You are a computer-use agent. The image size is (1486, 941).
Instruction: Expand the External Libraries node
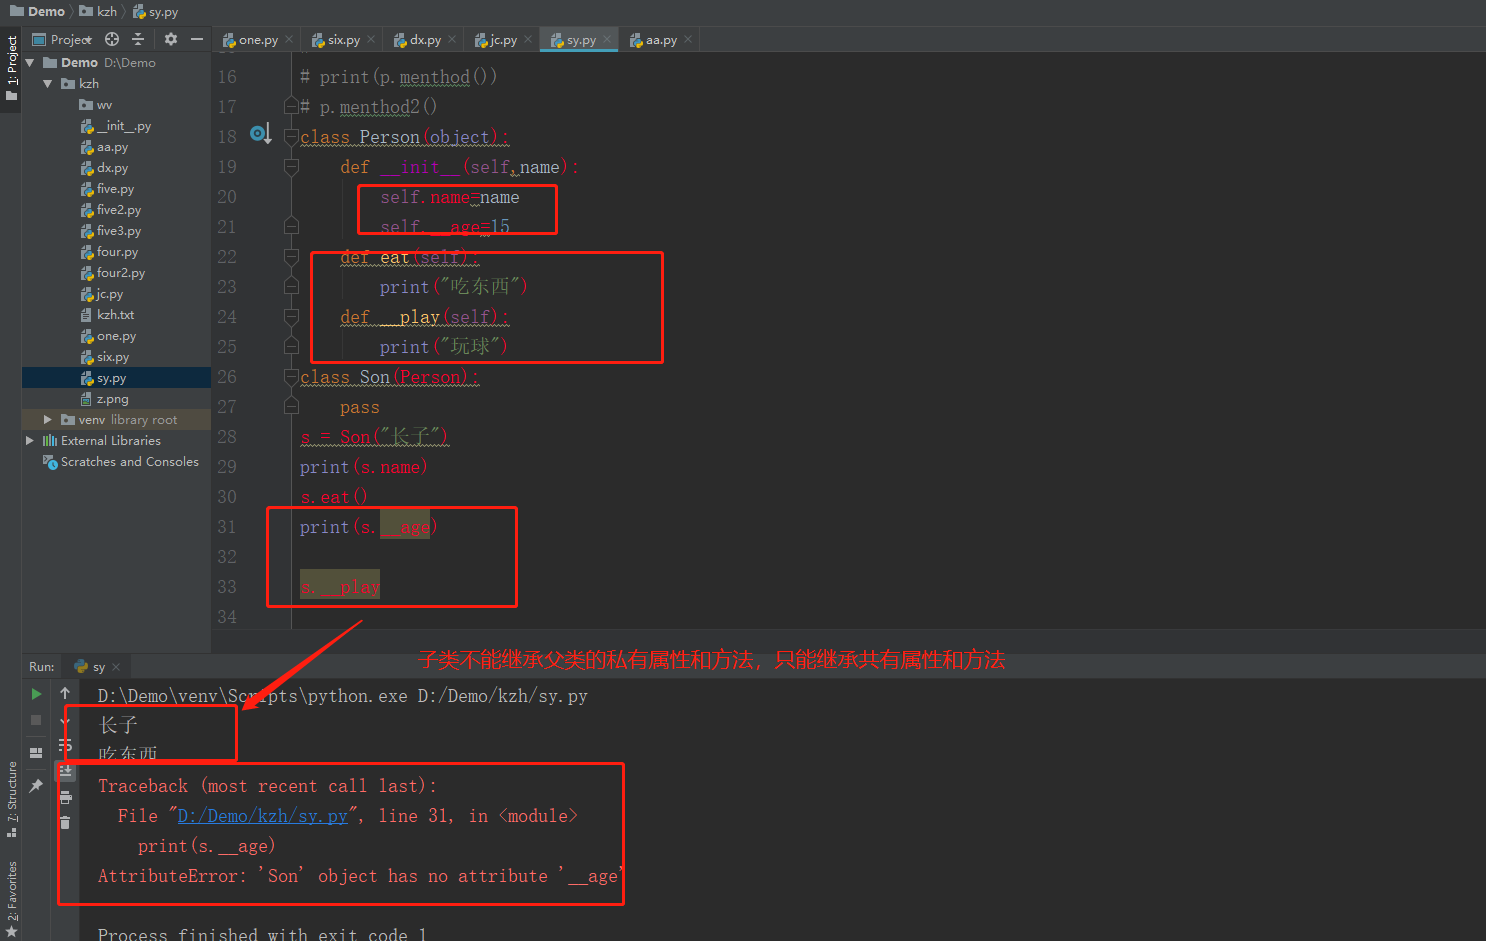(x=31, y=440)
